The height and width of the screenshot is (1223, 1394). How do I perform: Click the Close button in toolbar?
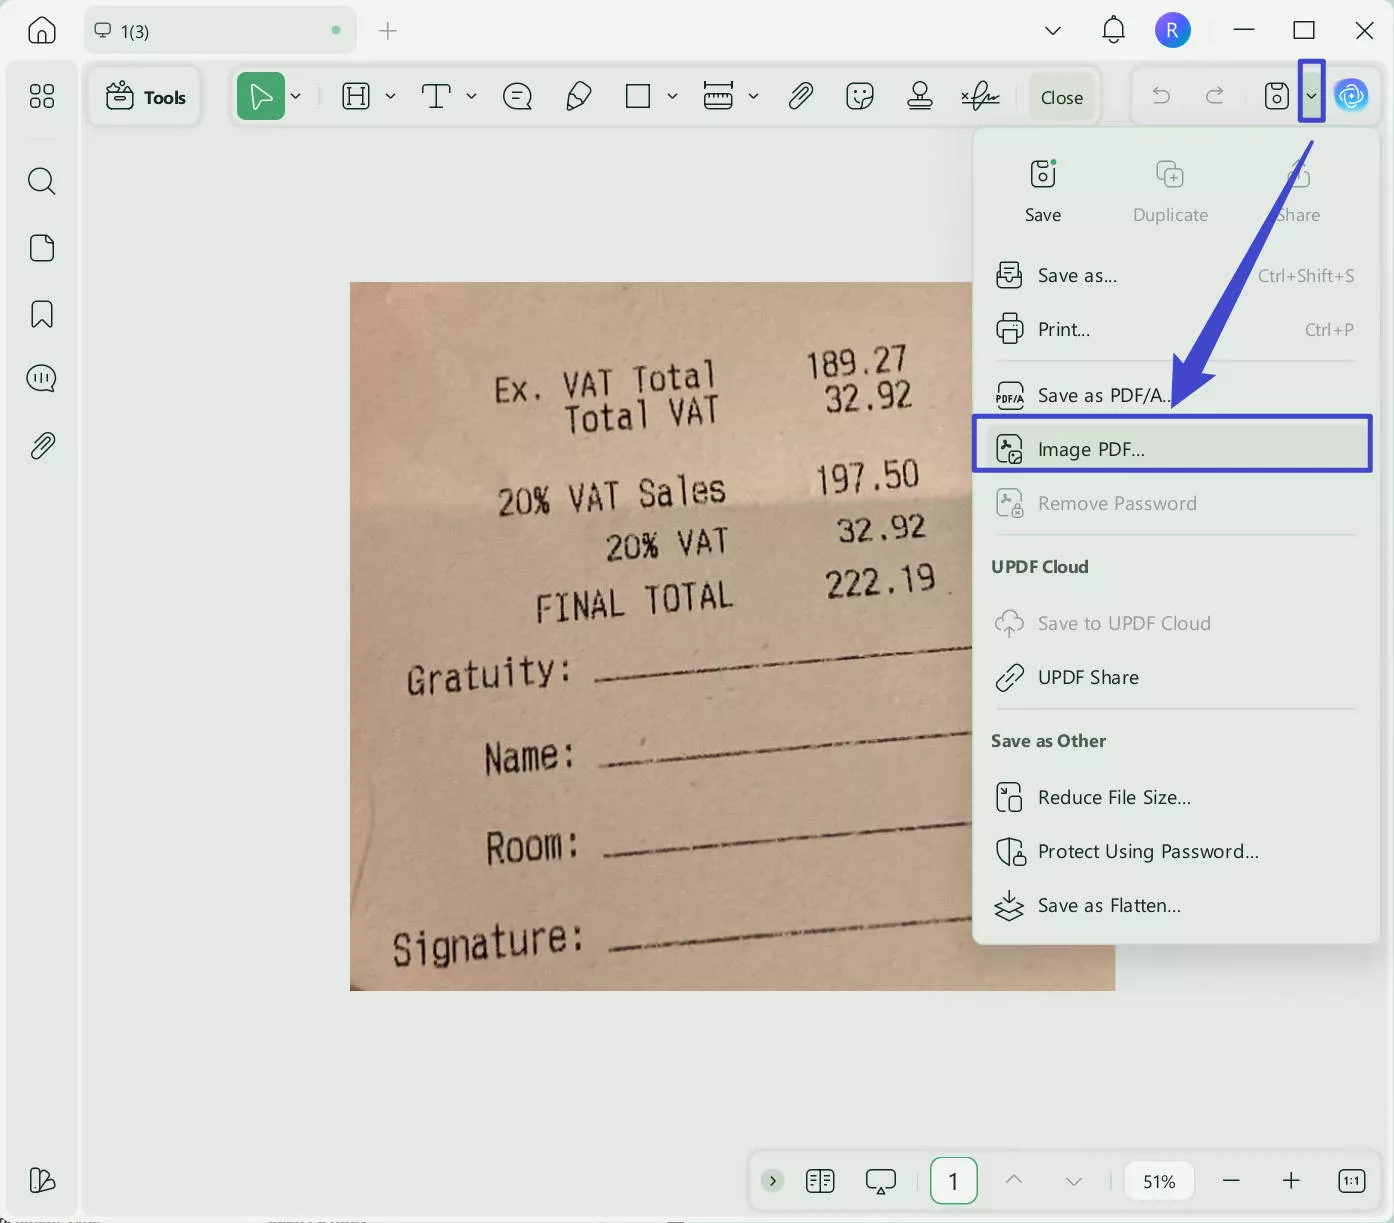click(x=1061, y=97)
